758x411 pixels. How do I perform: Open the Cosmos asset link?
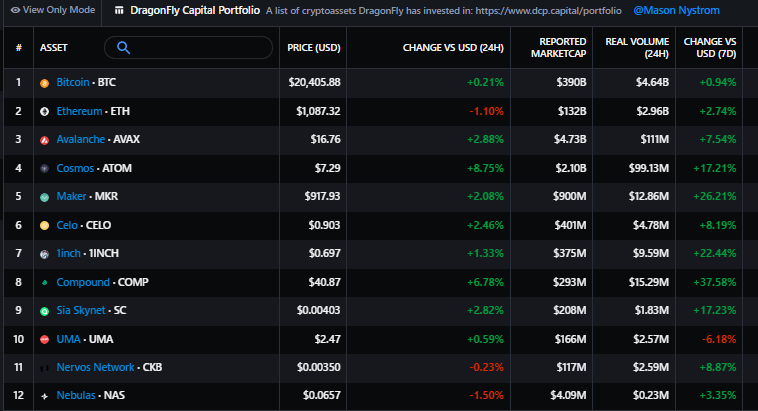click(75, 168)
